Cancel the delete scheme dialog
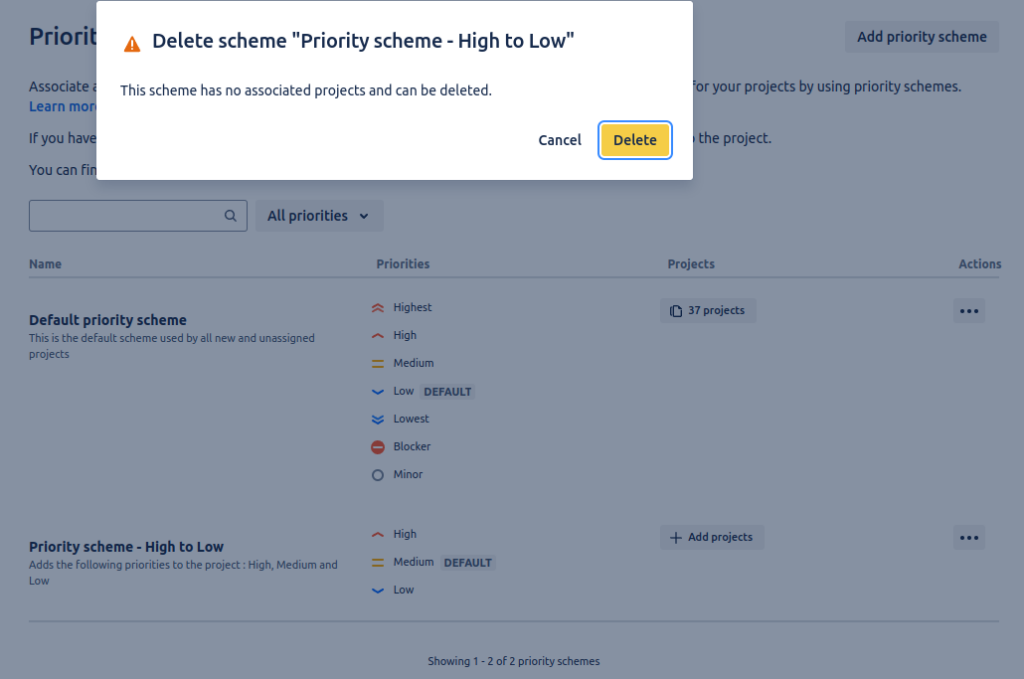The image size is (1024, 679). pos(559,140)
